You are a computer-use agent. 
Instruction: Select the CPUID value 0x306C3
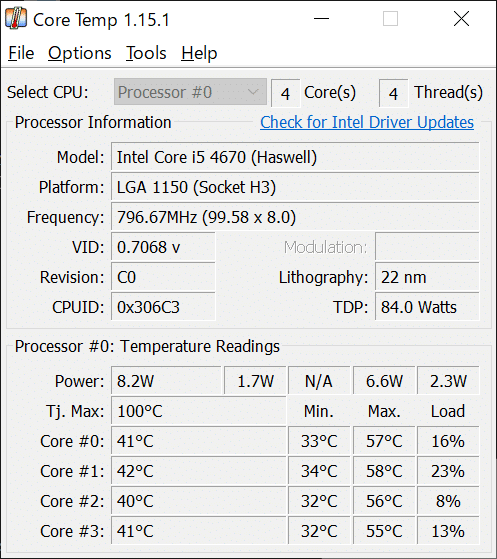point(163,306)
